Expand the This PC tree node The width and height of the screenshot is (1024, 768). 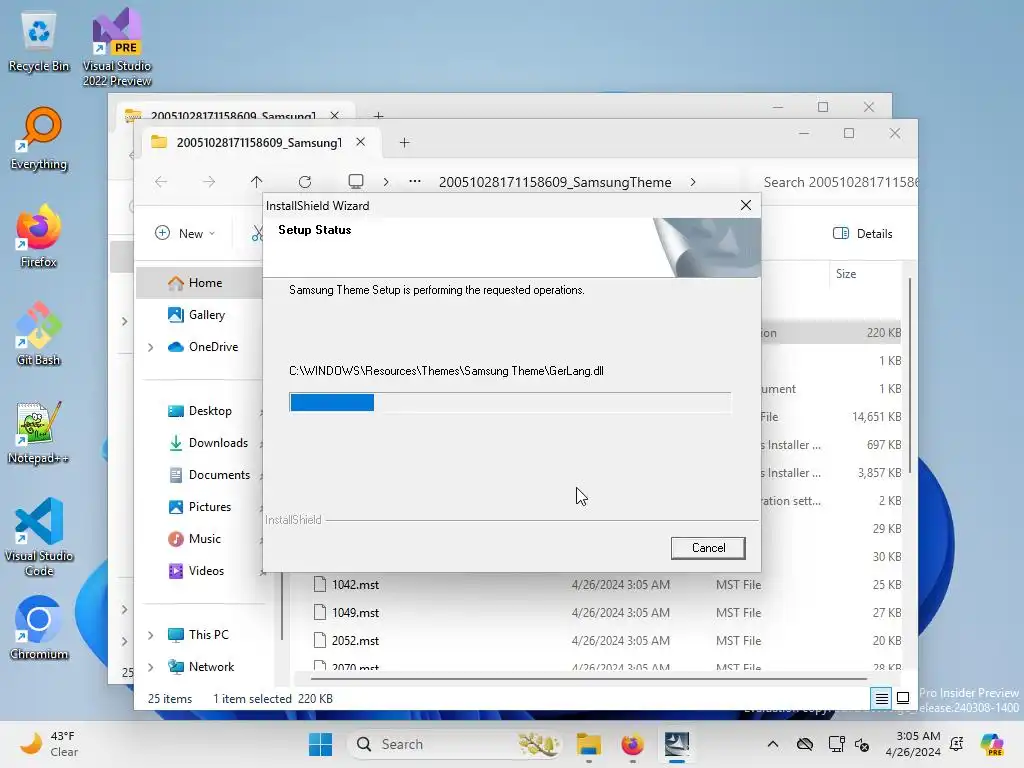pyautogui.click(x=151, y=635)
